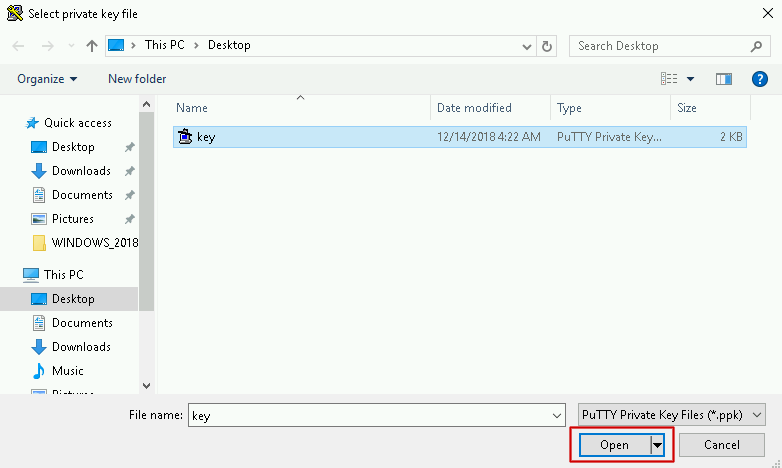Image resolution: width=782 pixels, height=468 pixels.
Task: Click the Change view layout icon
Action: click(670, 79)
